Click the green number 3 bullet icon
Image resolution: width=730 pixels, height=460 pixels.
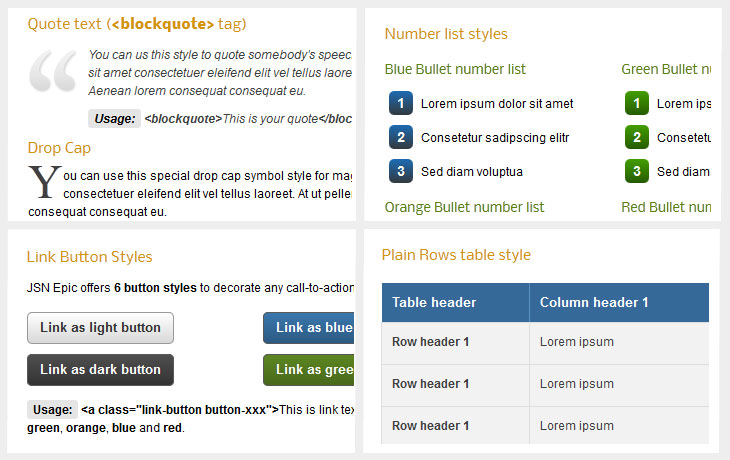(636, 171)
